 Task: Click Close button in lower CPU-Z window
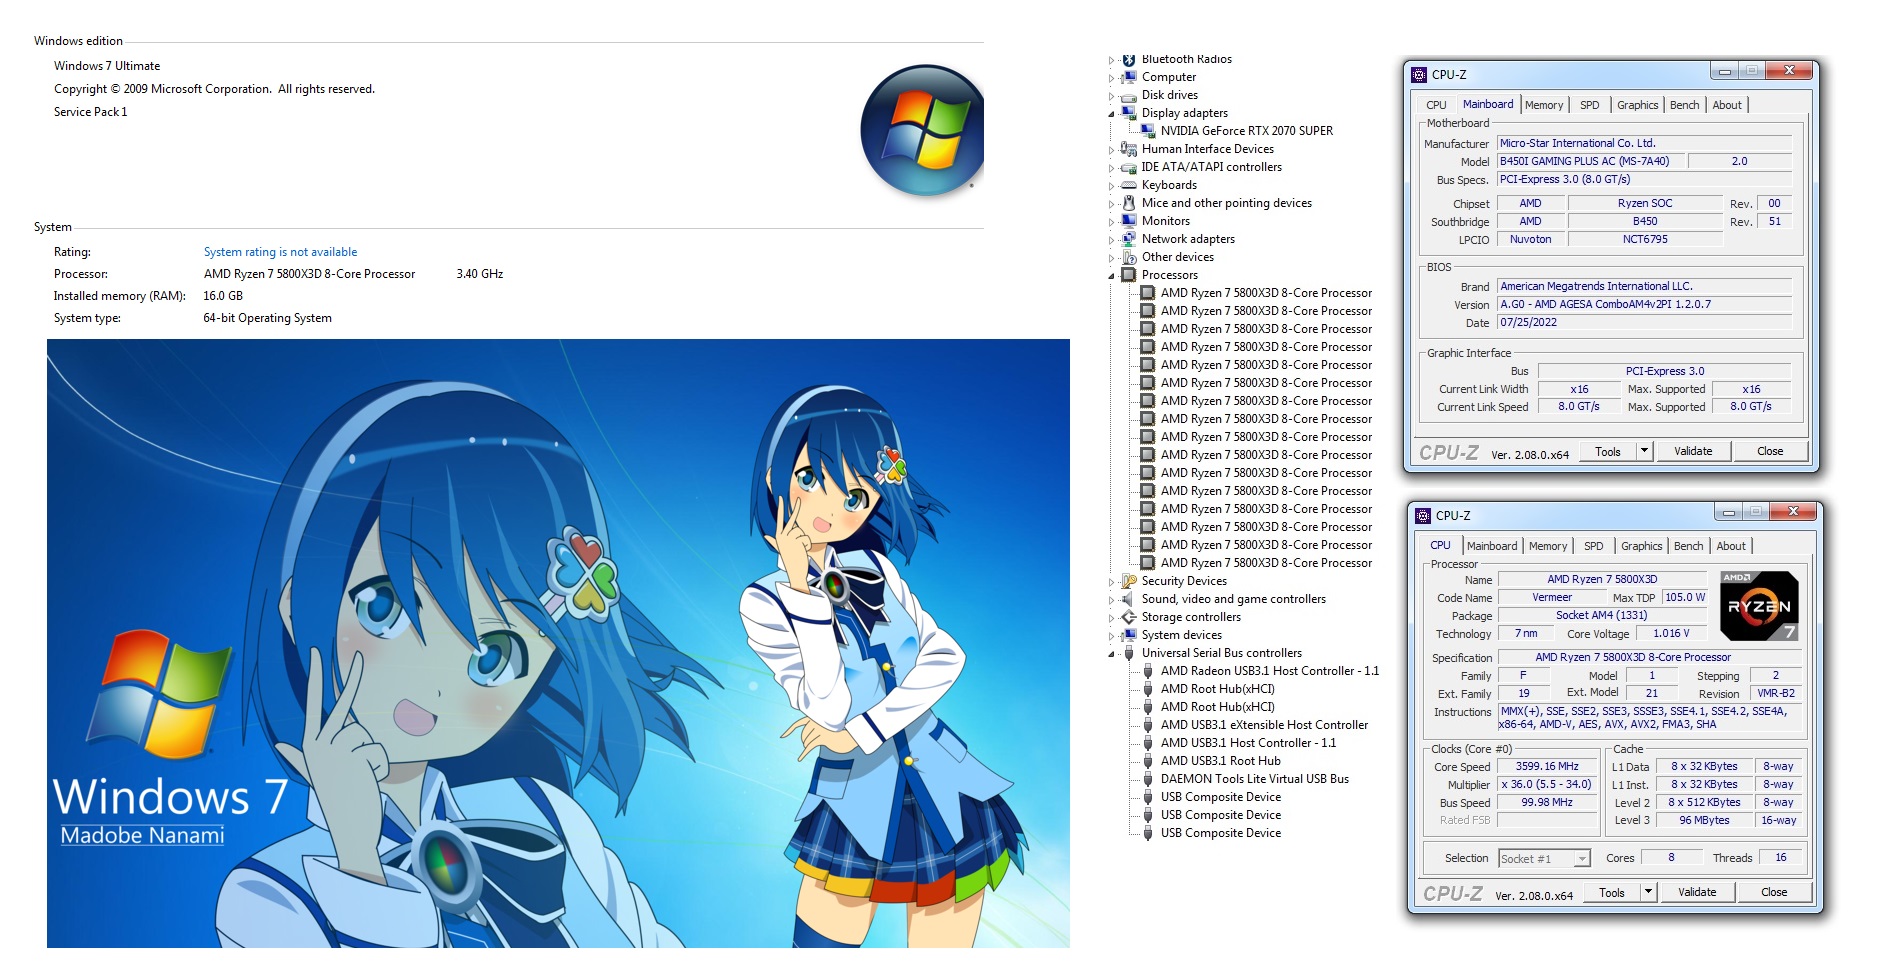tap(1774, 892)
